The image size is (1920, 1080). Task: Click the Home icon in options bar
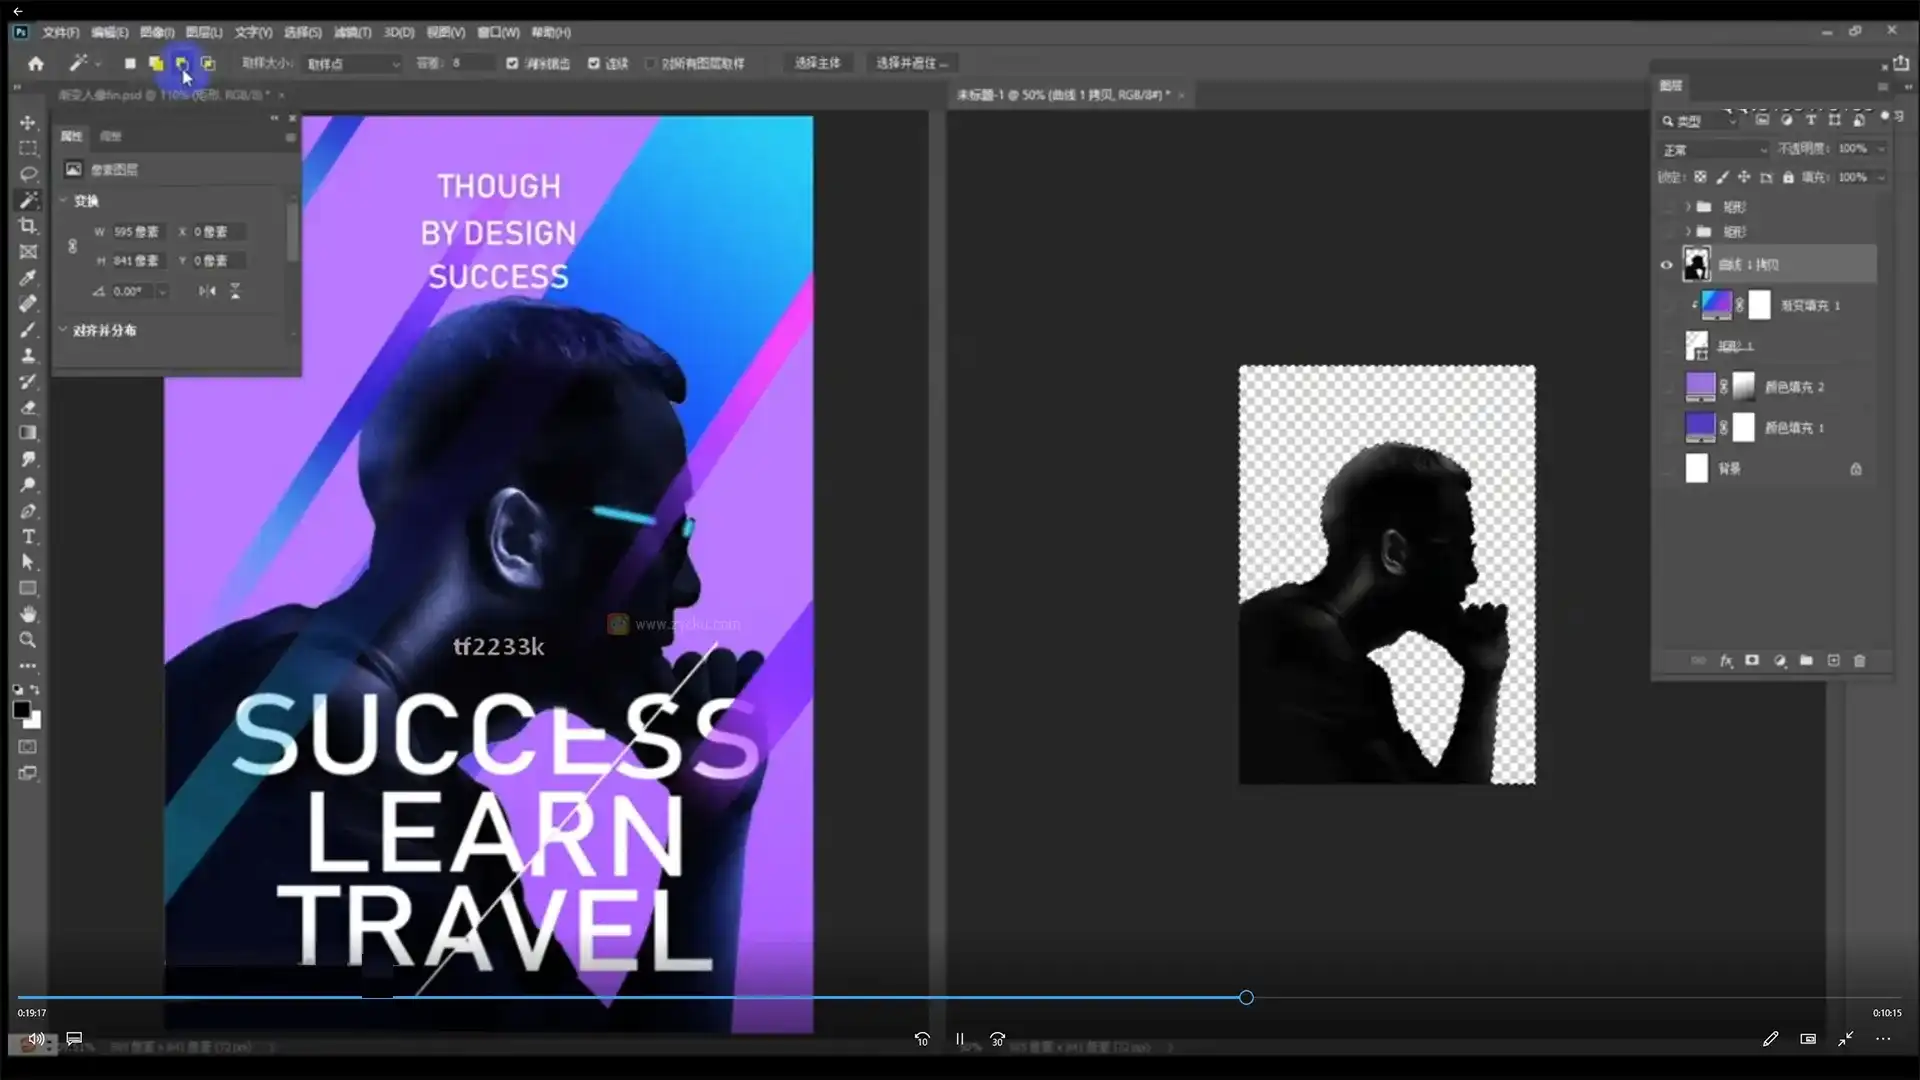coord(36,63)
